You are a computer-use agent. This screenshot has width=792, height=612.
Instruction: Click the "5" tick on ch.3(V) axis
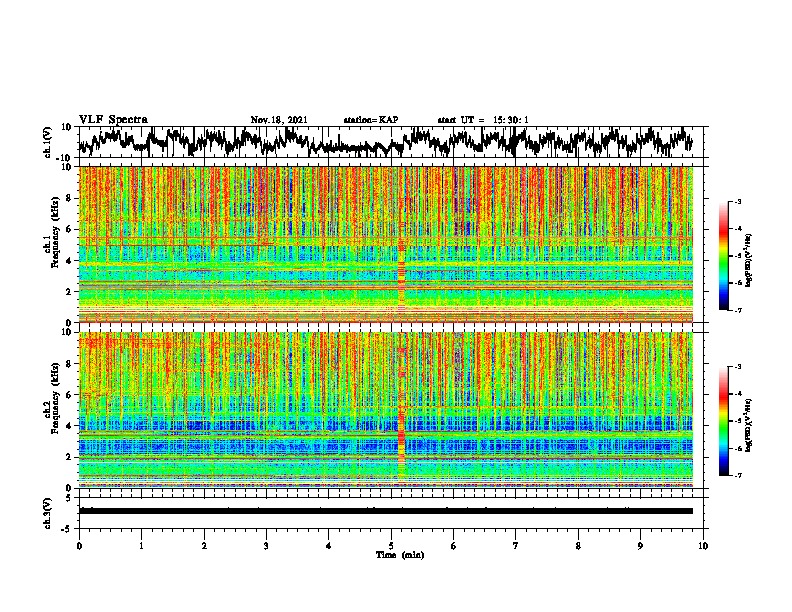pyautogui.click(x=69, y=498)
